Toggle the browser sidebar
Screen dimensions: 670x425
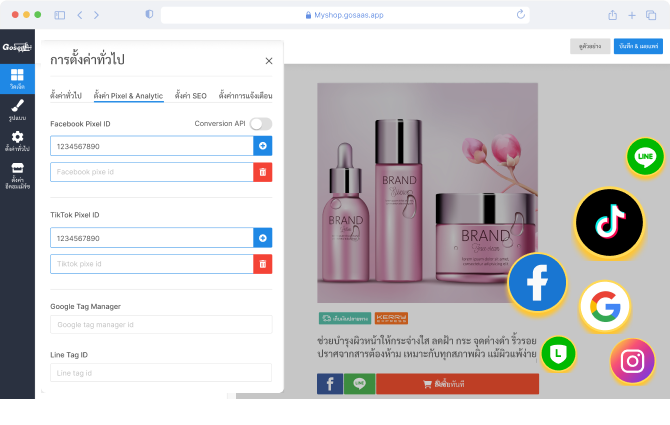coord(60,15)
